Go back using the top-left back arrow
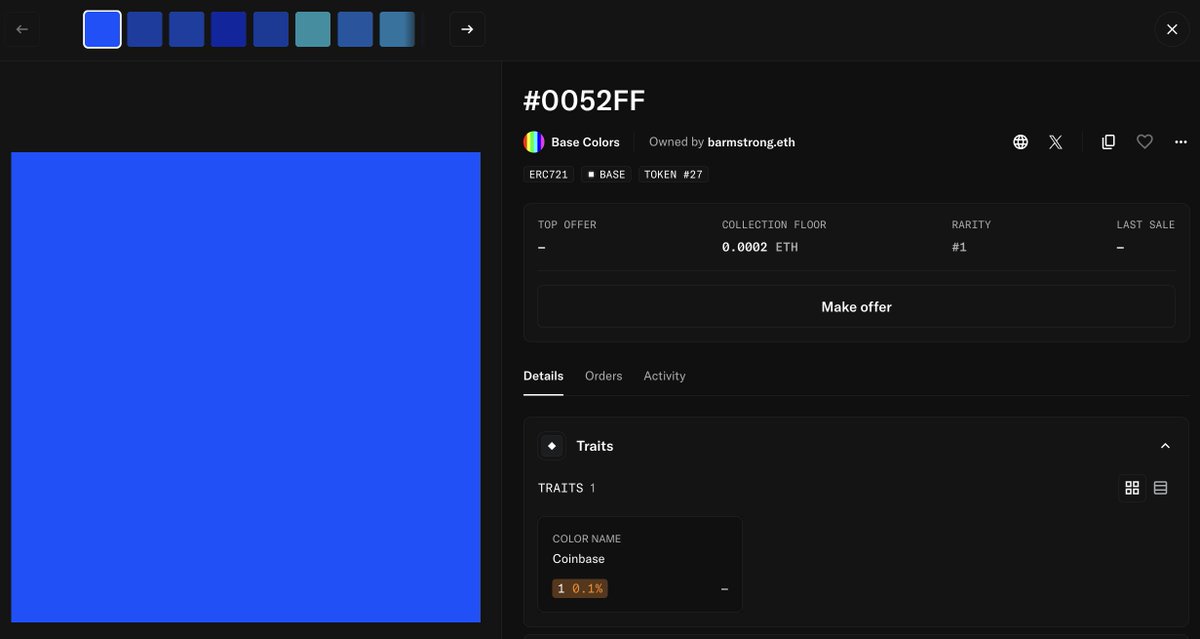This screenshot has height=639, width=1200. tap(22, 29)
